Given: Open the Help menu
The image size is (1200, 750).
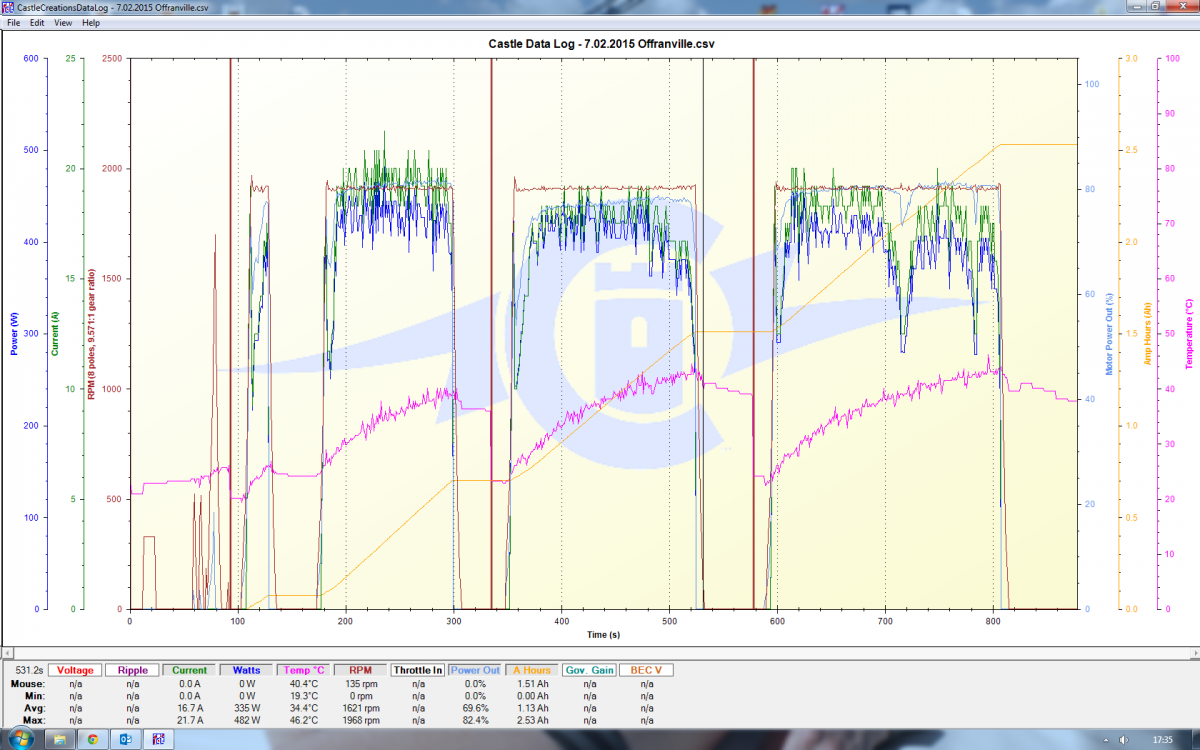Looking at the screenshot, I should click(x=91, y=22).
